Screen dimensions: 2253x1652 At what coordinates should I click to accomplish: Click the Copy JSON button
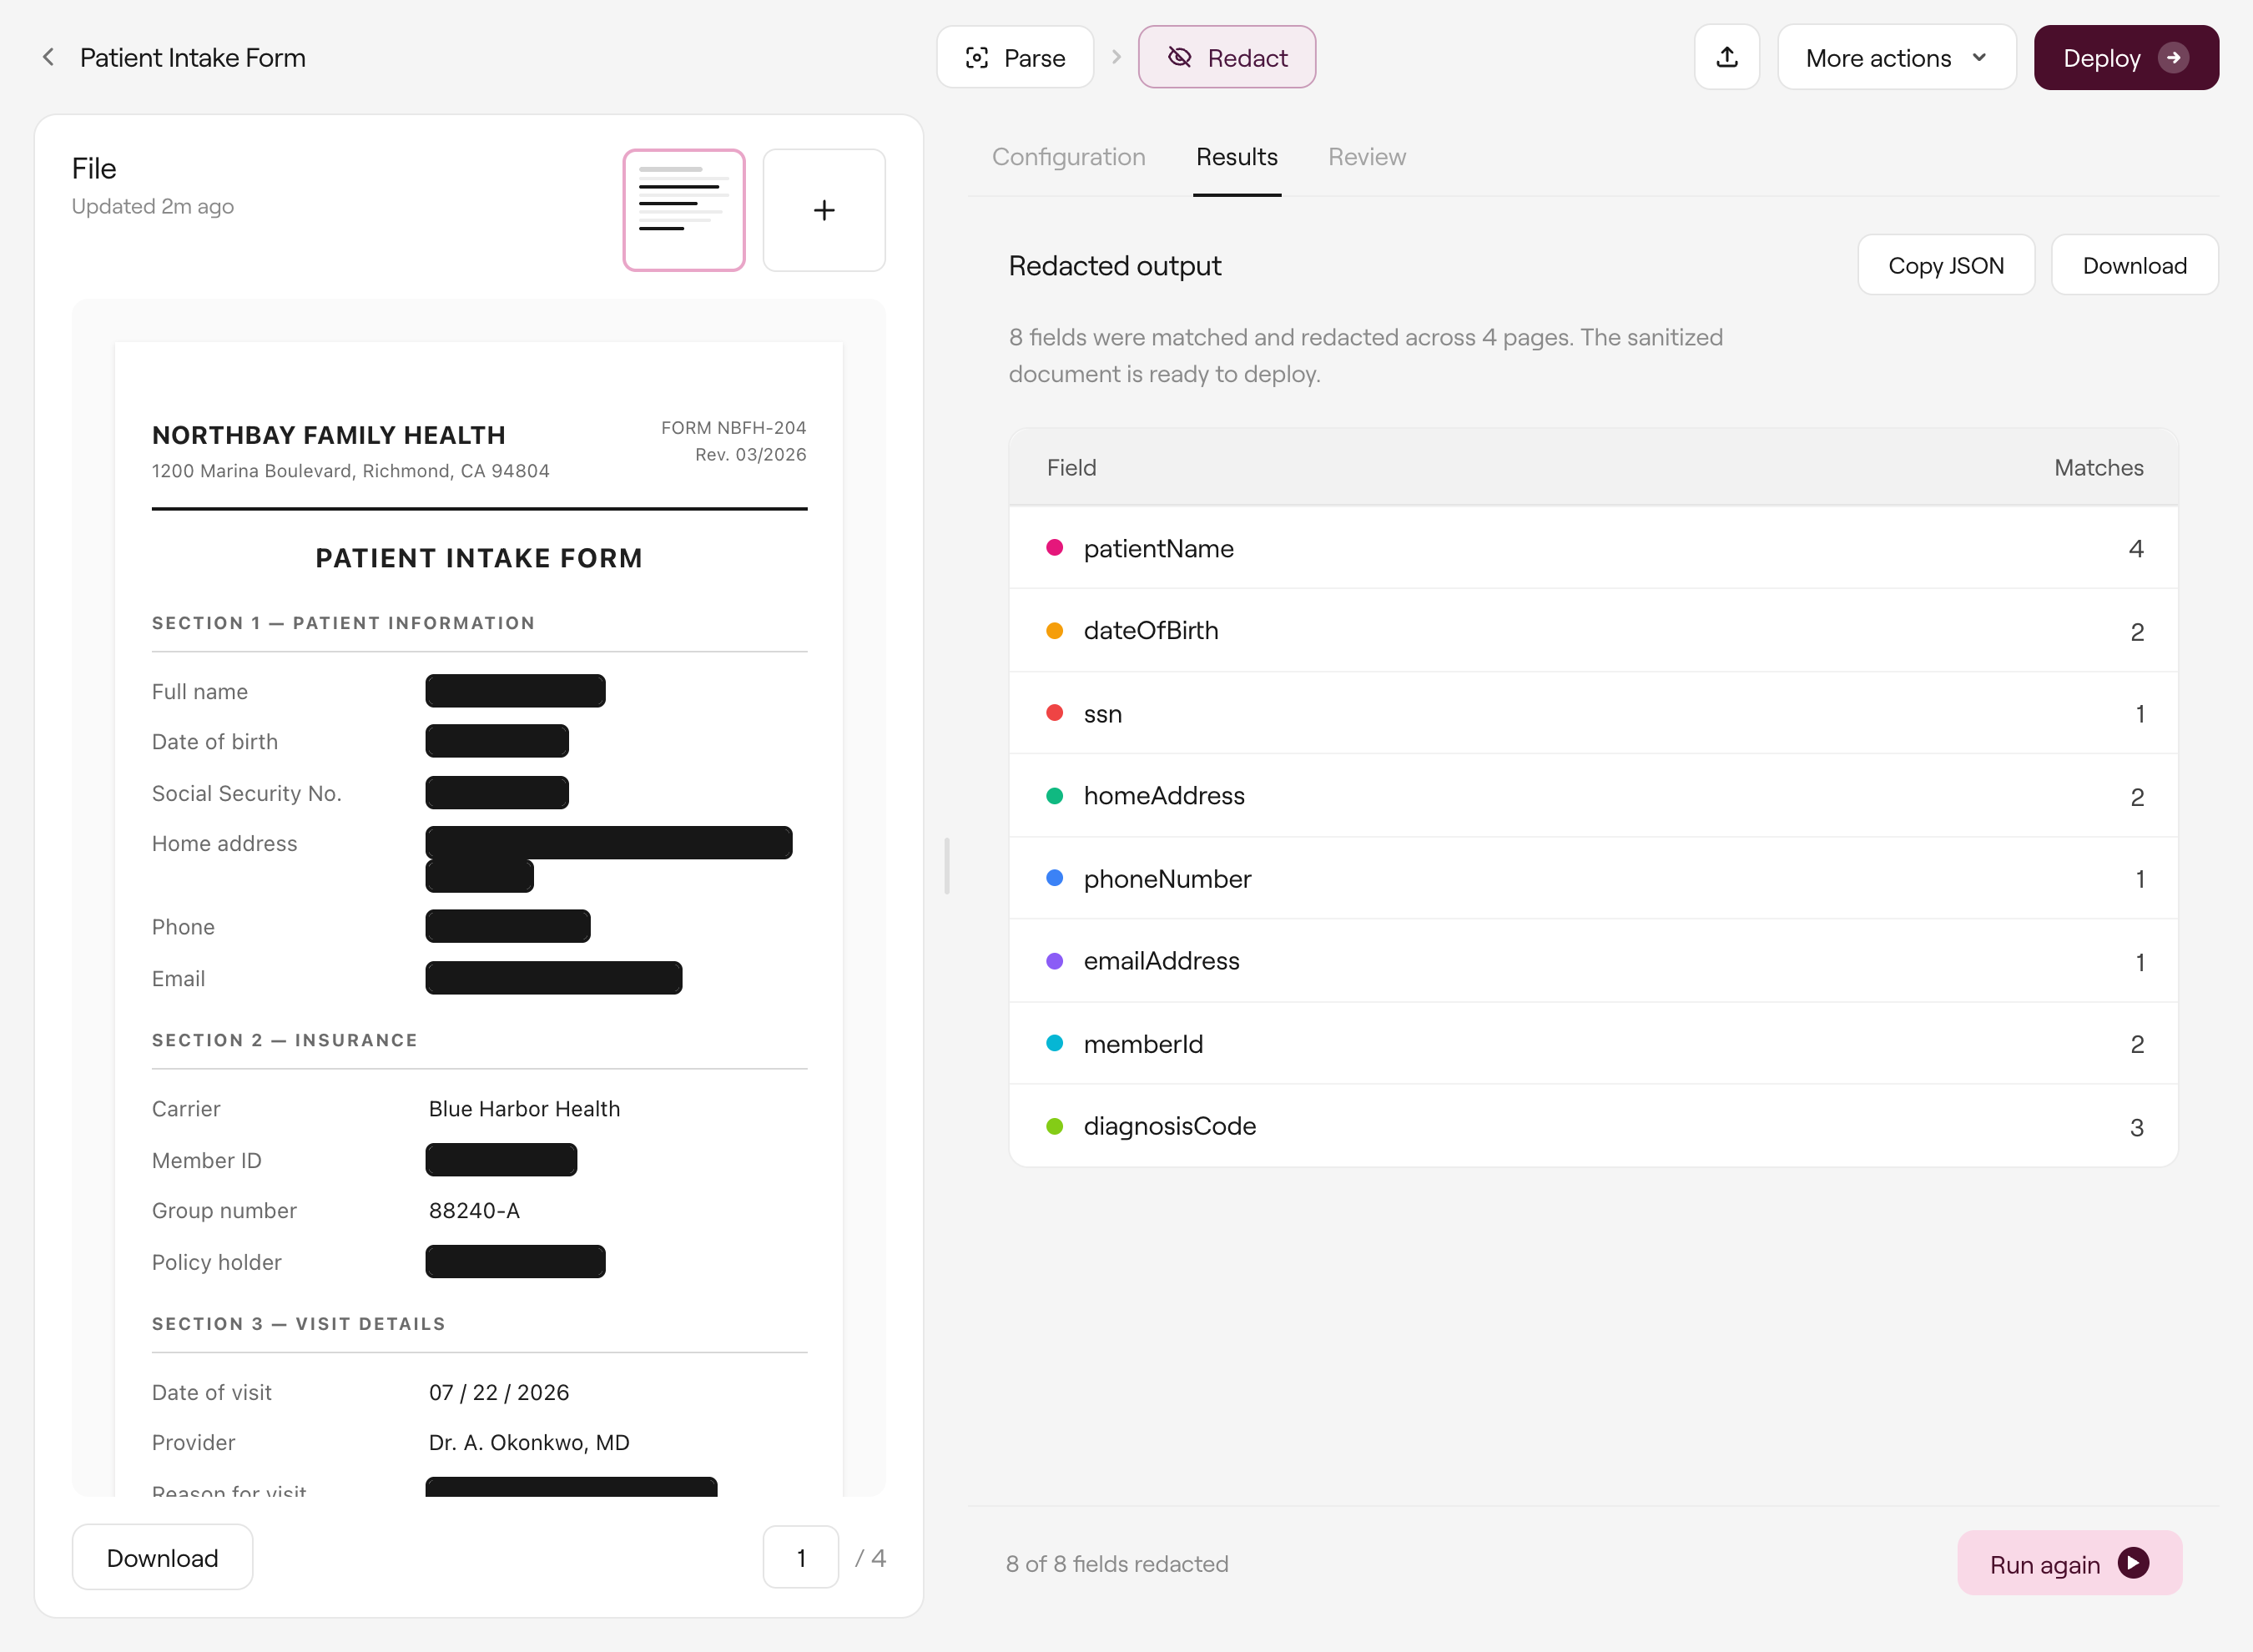pyautogui.click(x=1945, y=265)
